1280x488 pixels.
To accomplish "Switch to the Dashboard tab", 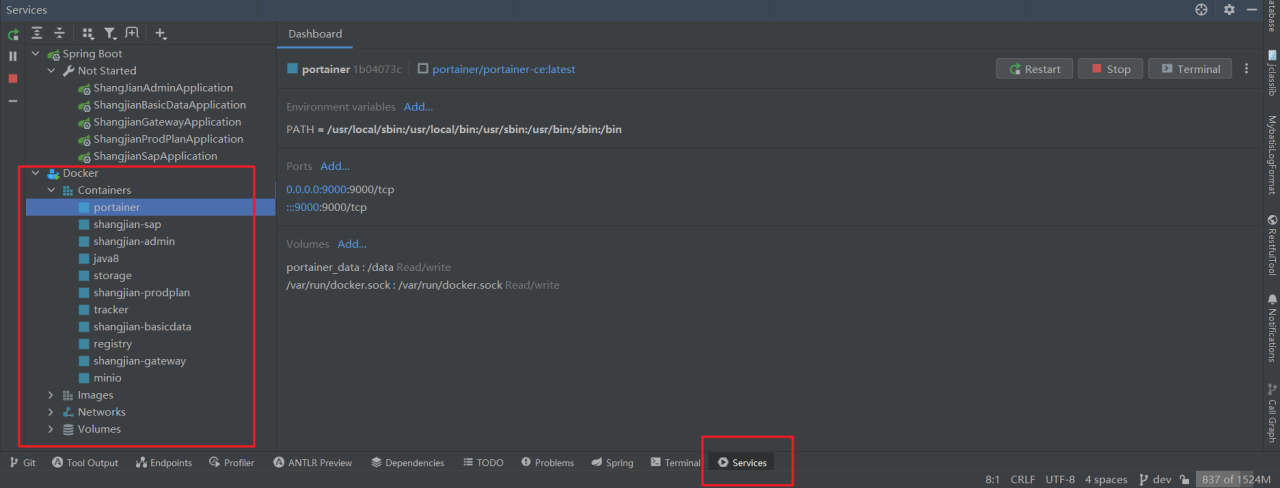I will pyautogui.click(x=315, y=34).
